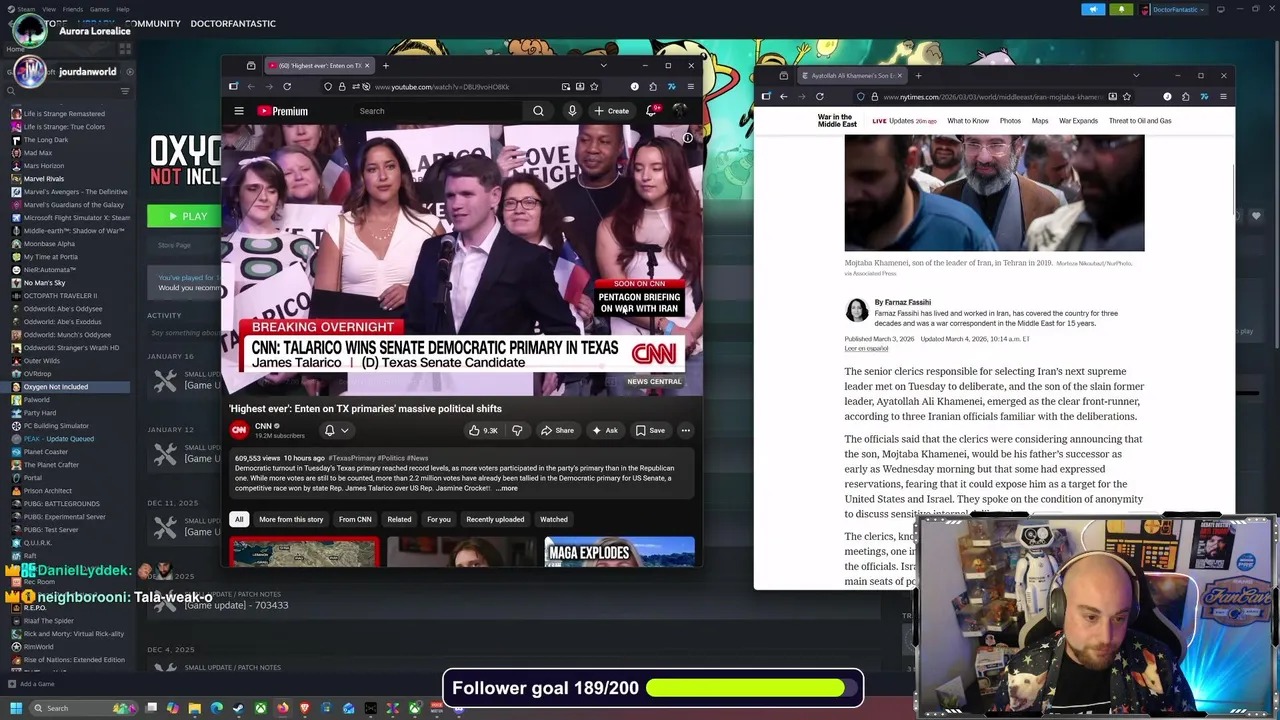The image size is (1280, 720).
Task: Open YouTube notifications bell
Action: click(x=651, y=111)
